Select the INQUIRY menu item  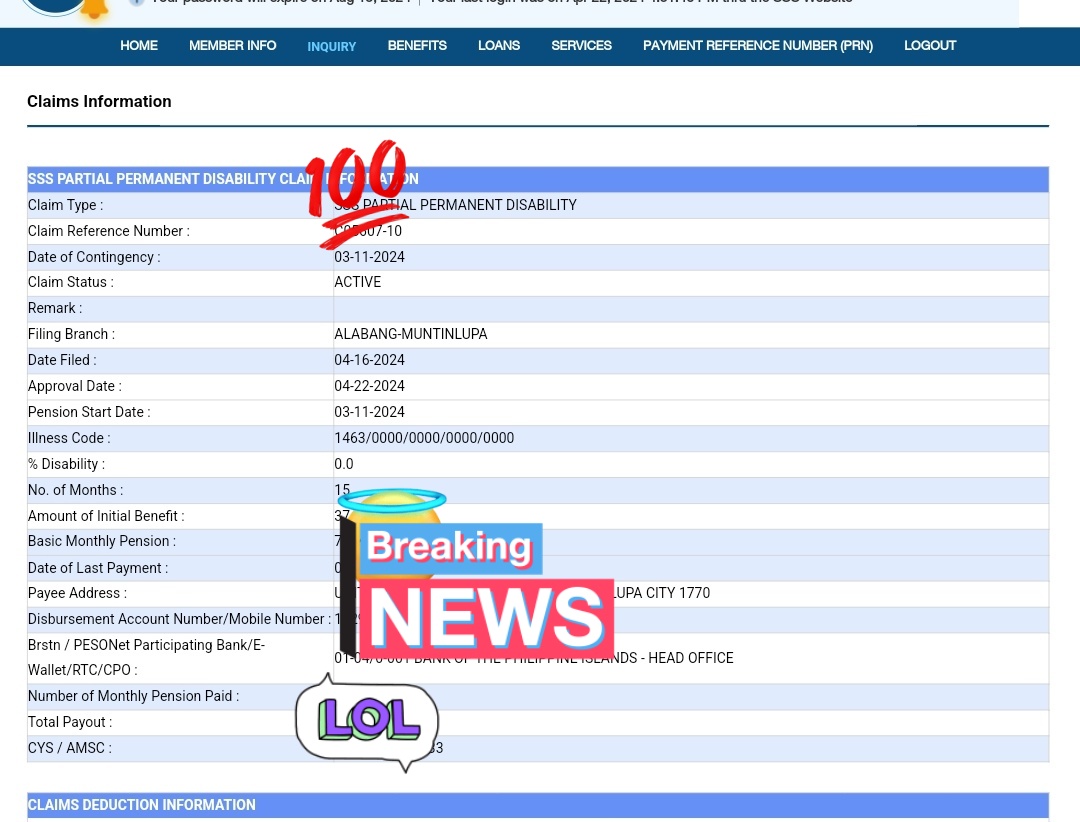point(331,46)
